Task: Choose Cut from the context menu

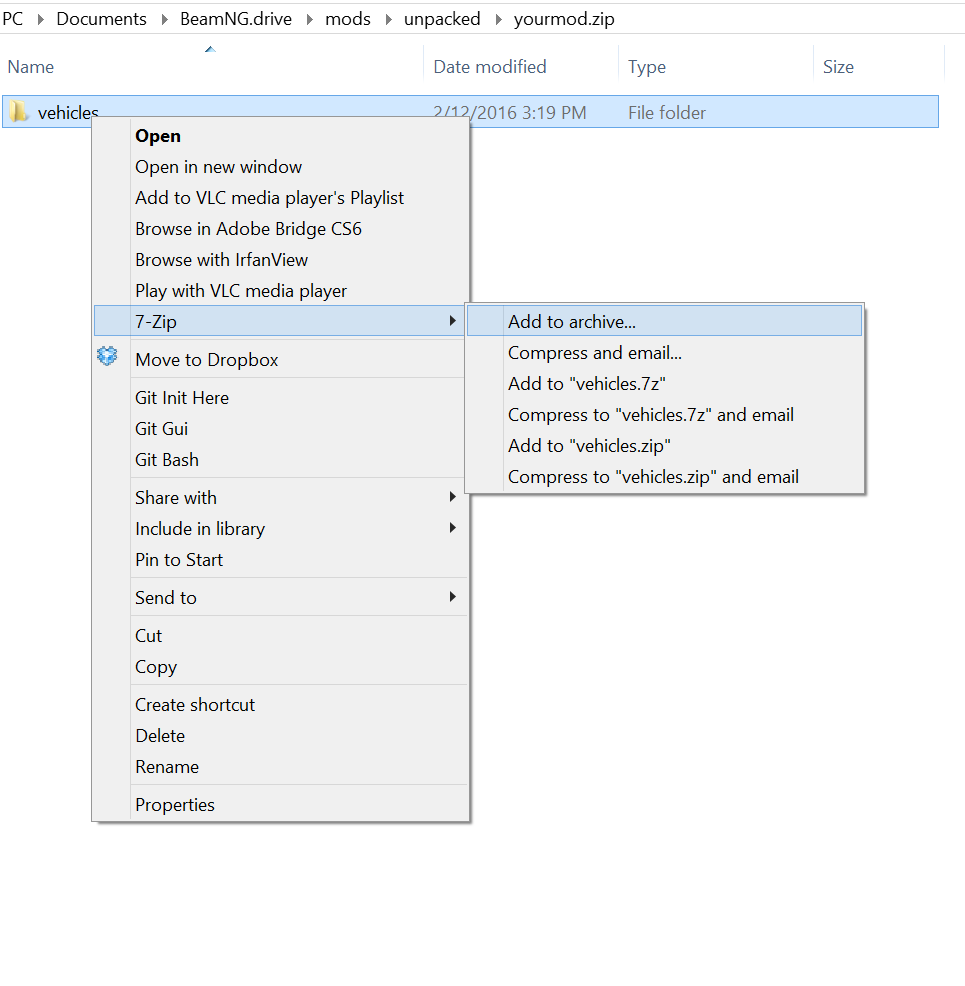Action: (x=280, y=636)
